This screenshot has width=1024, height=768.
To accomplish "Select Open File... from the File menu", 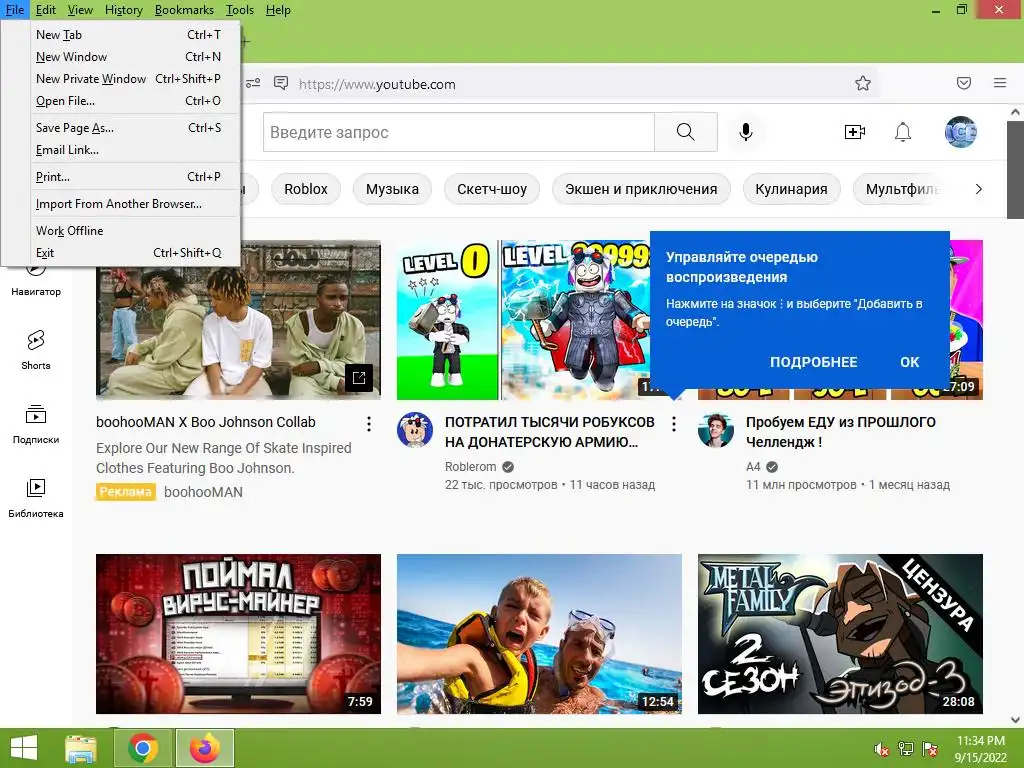I will coord(129,101).
